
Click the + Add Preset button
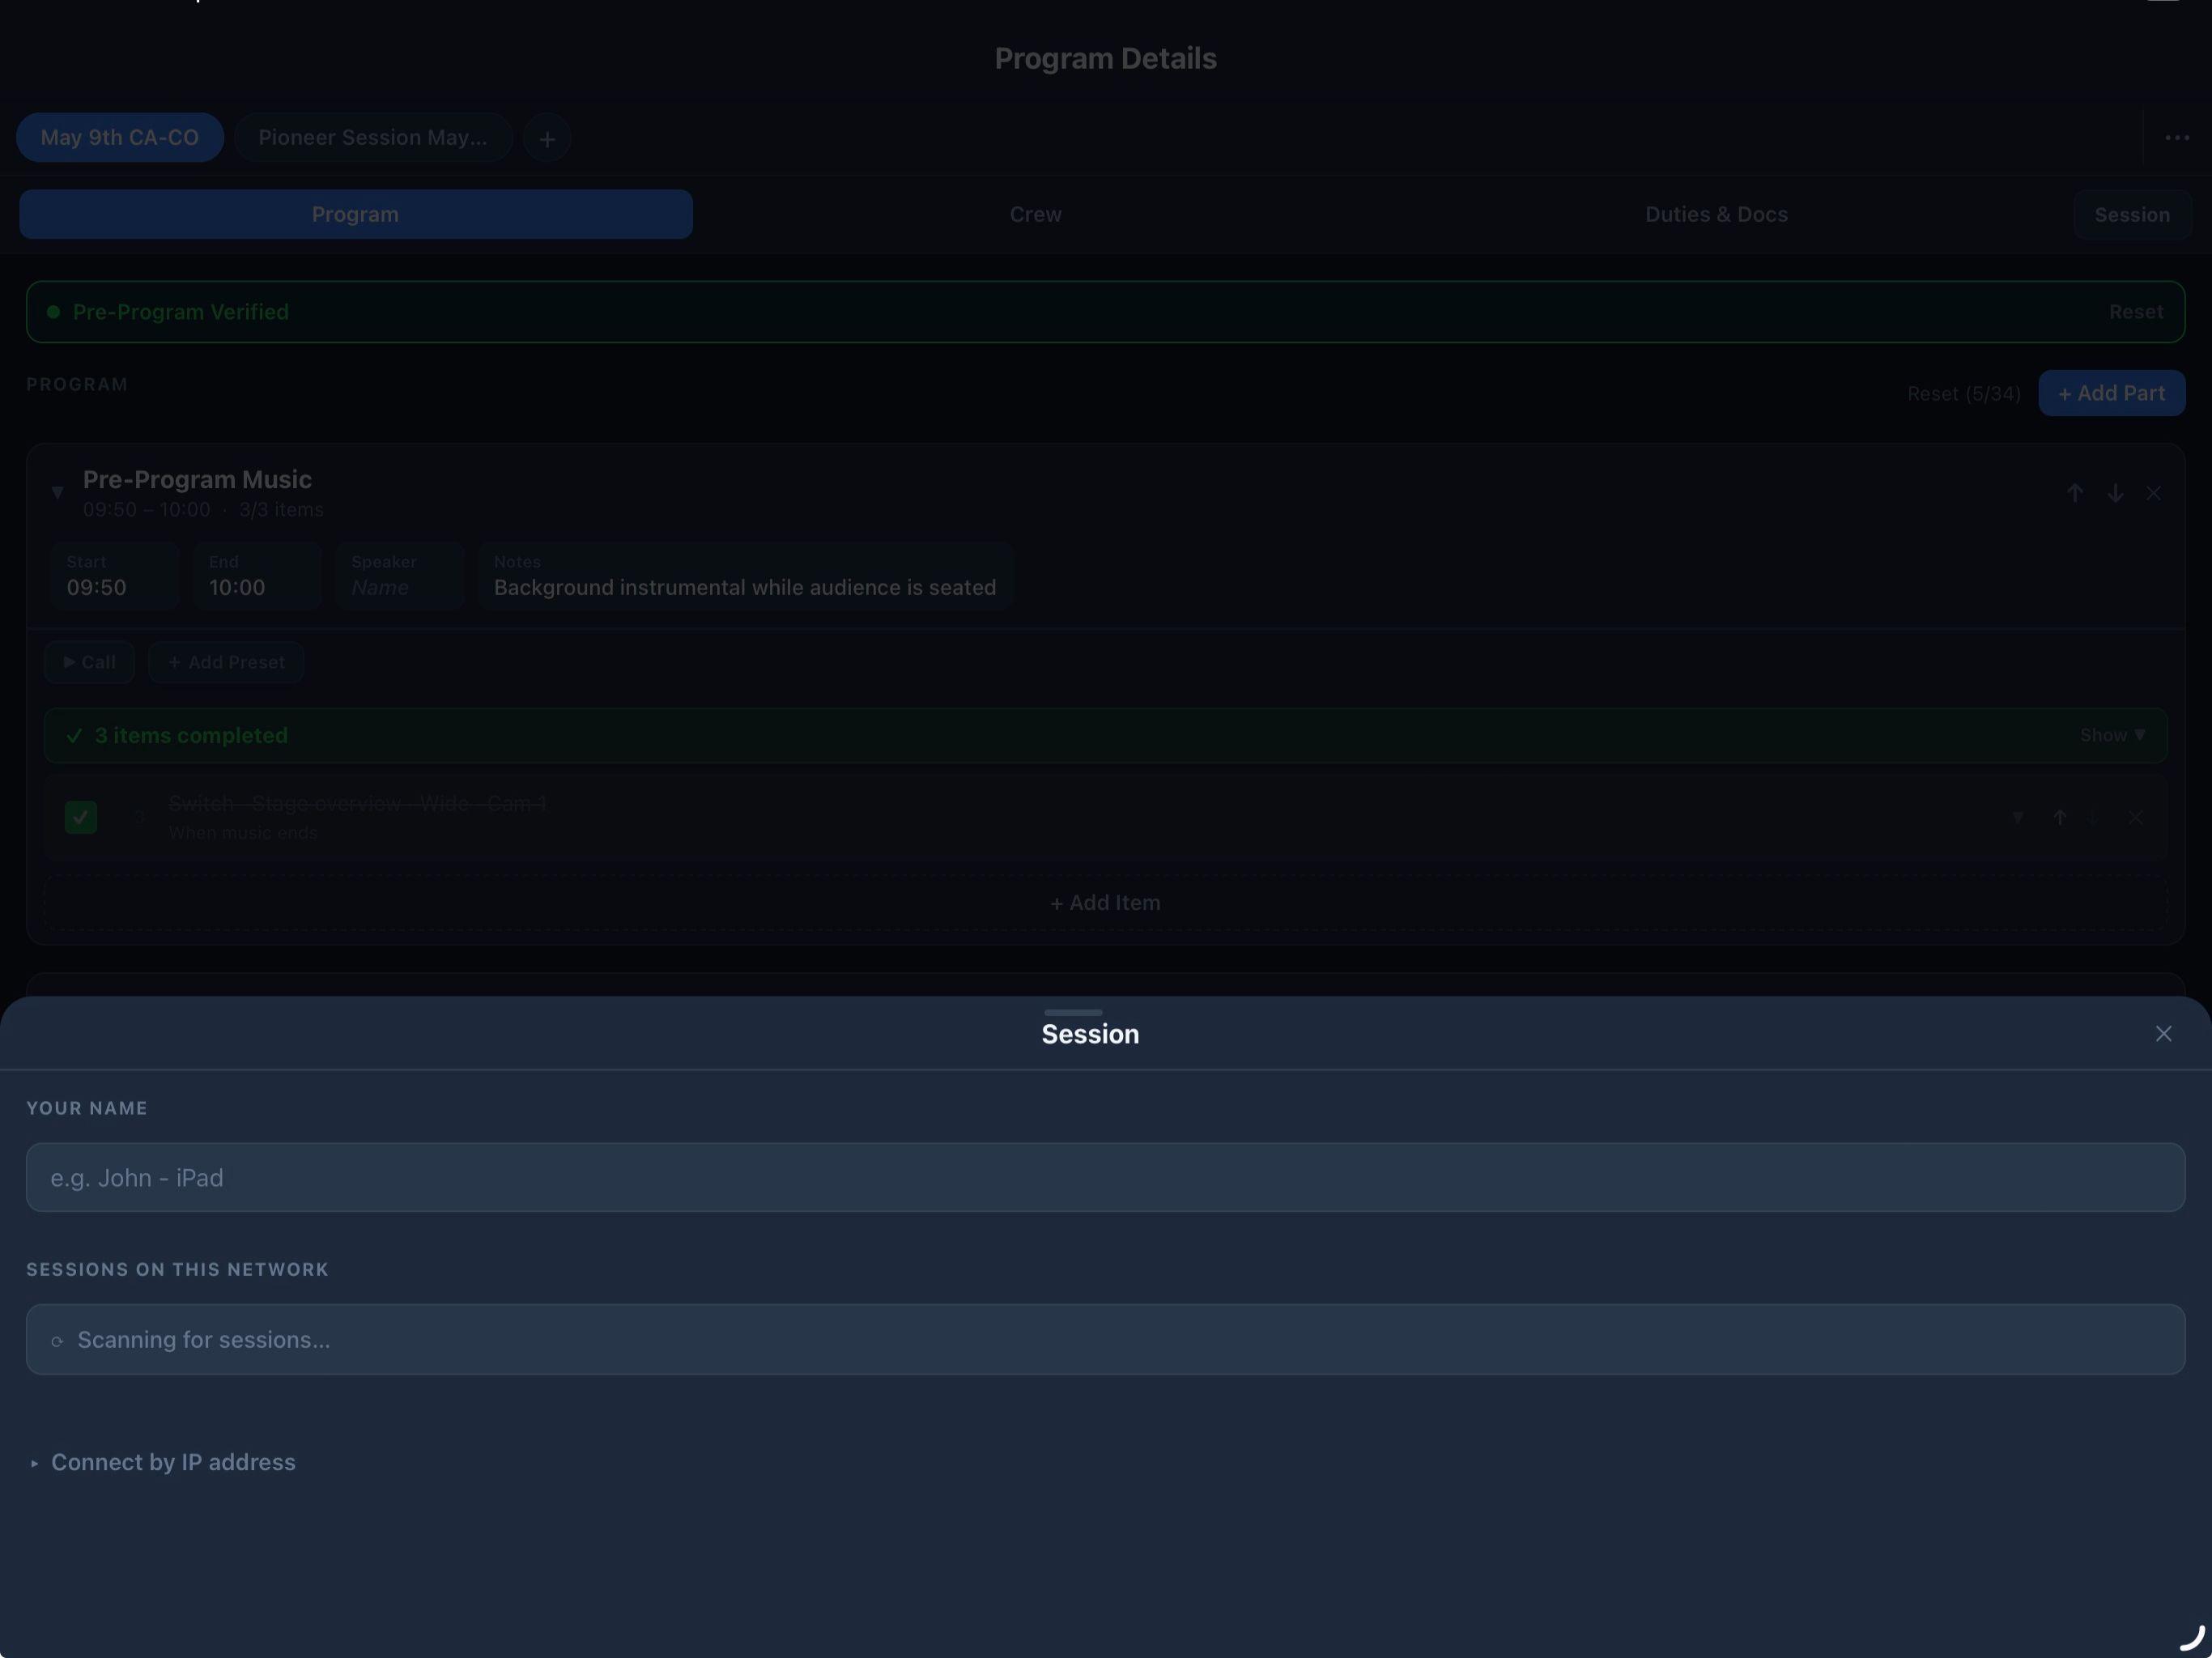pyautogui.click(x=226, y=662)
